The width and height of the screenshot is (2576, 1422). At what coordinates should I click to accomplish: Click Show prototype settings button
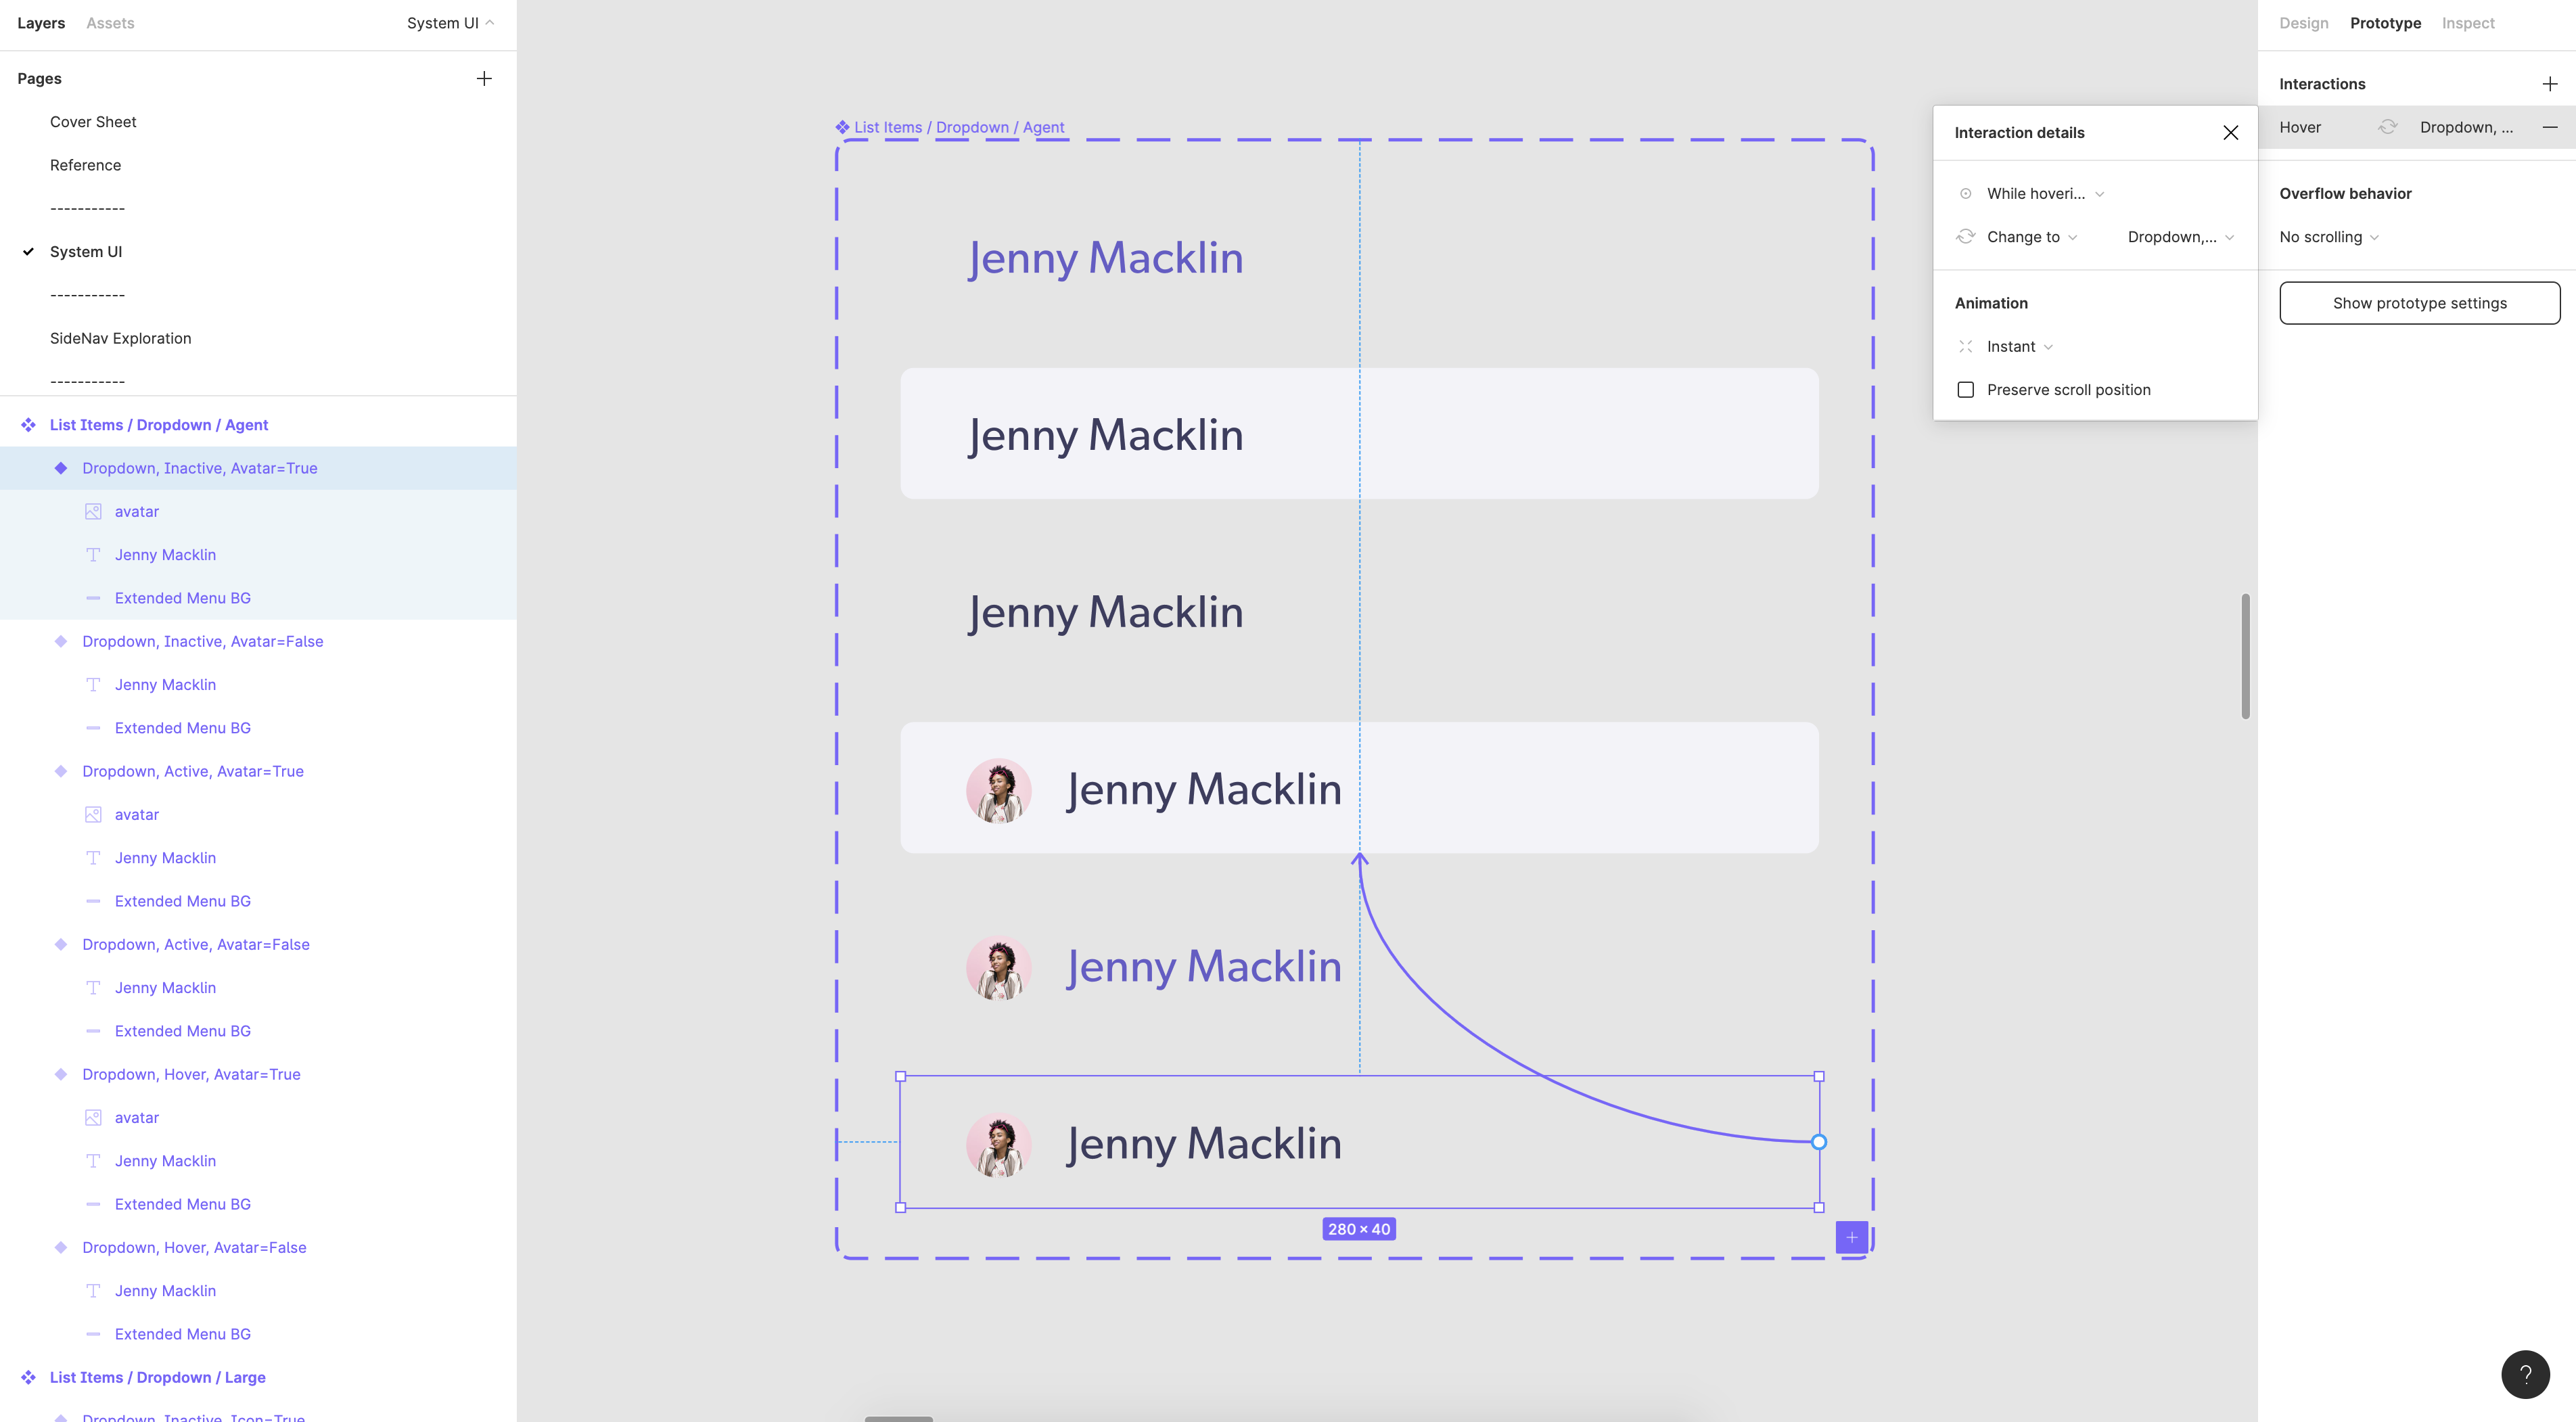[x=2419, y=303]
